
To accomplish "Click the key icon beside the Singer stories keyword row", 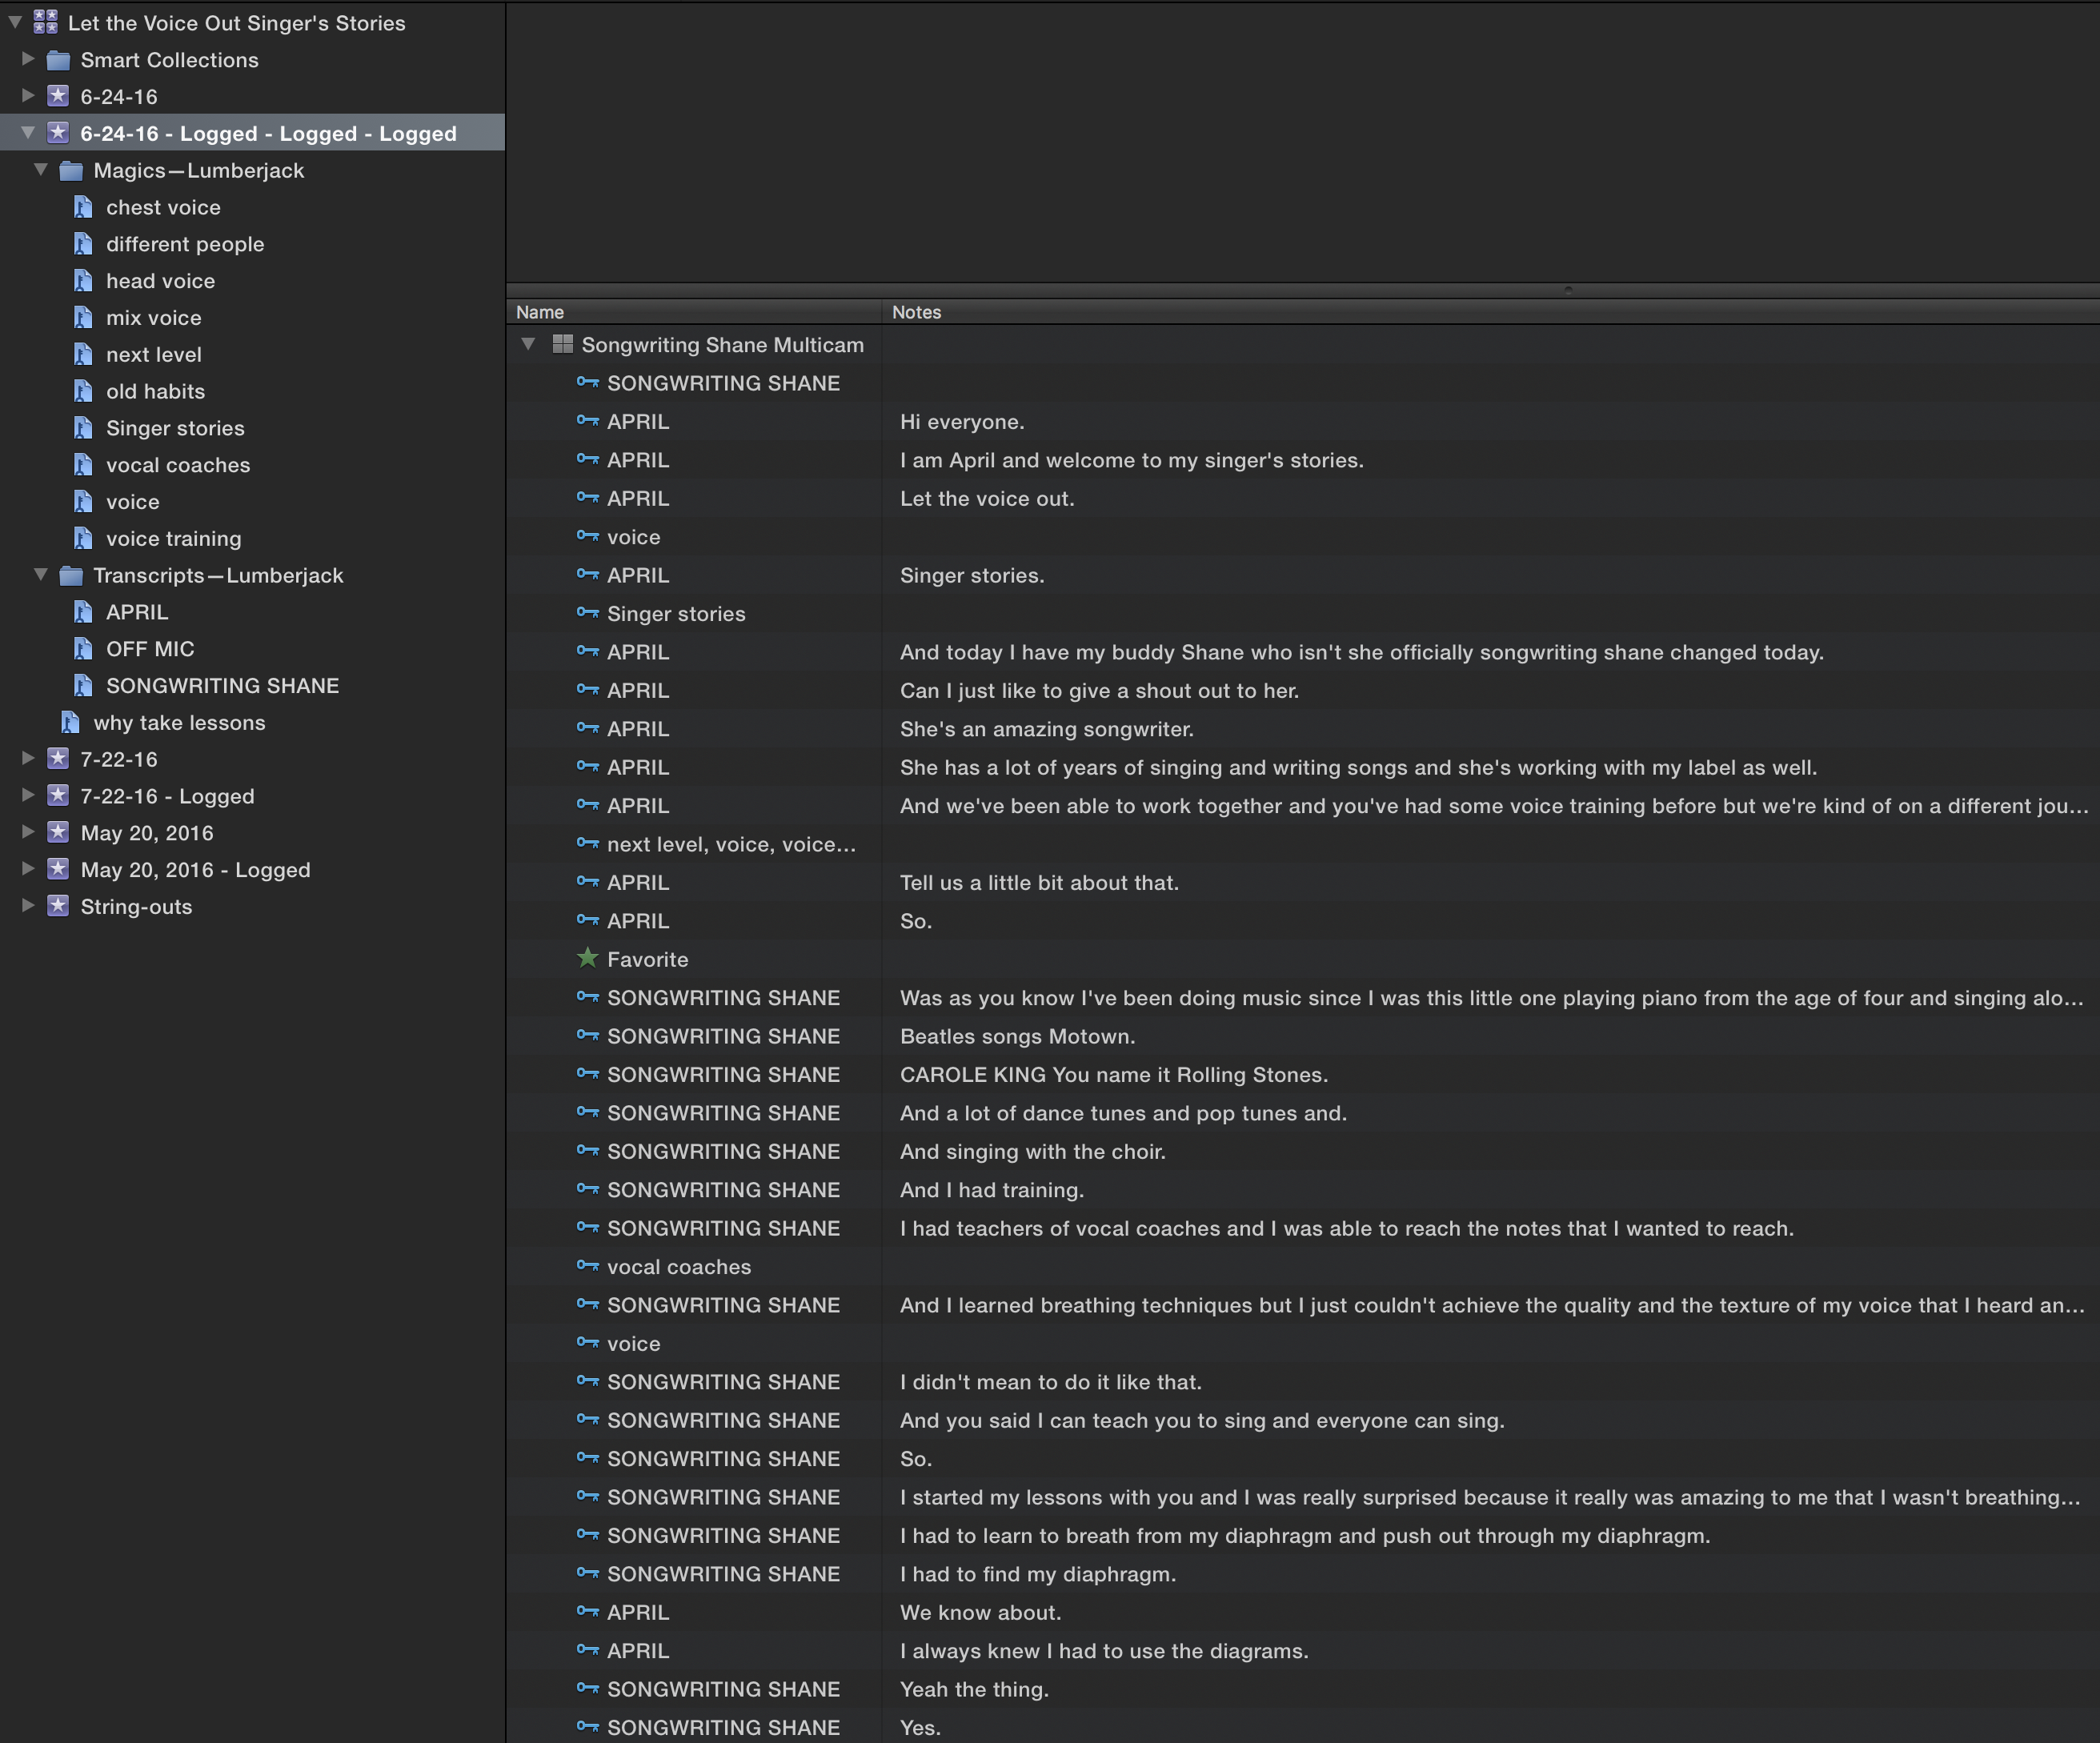I will [x=588, y=612].
